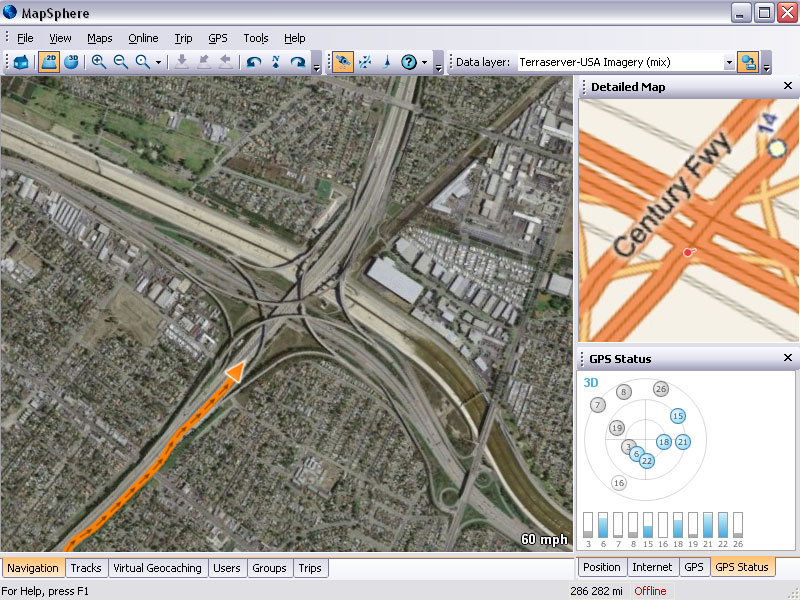Click the GPS antenna marker icon
The height and width of the screenshot is (600, 800).
pos(387,62)
